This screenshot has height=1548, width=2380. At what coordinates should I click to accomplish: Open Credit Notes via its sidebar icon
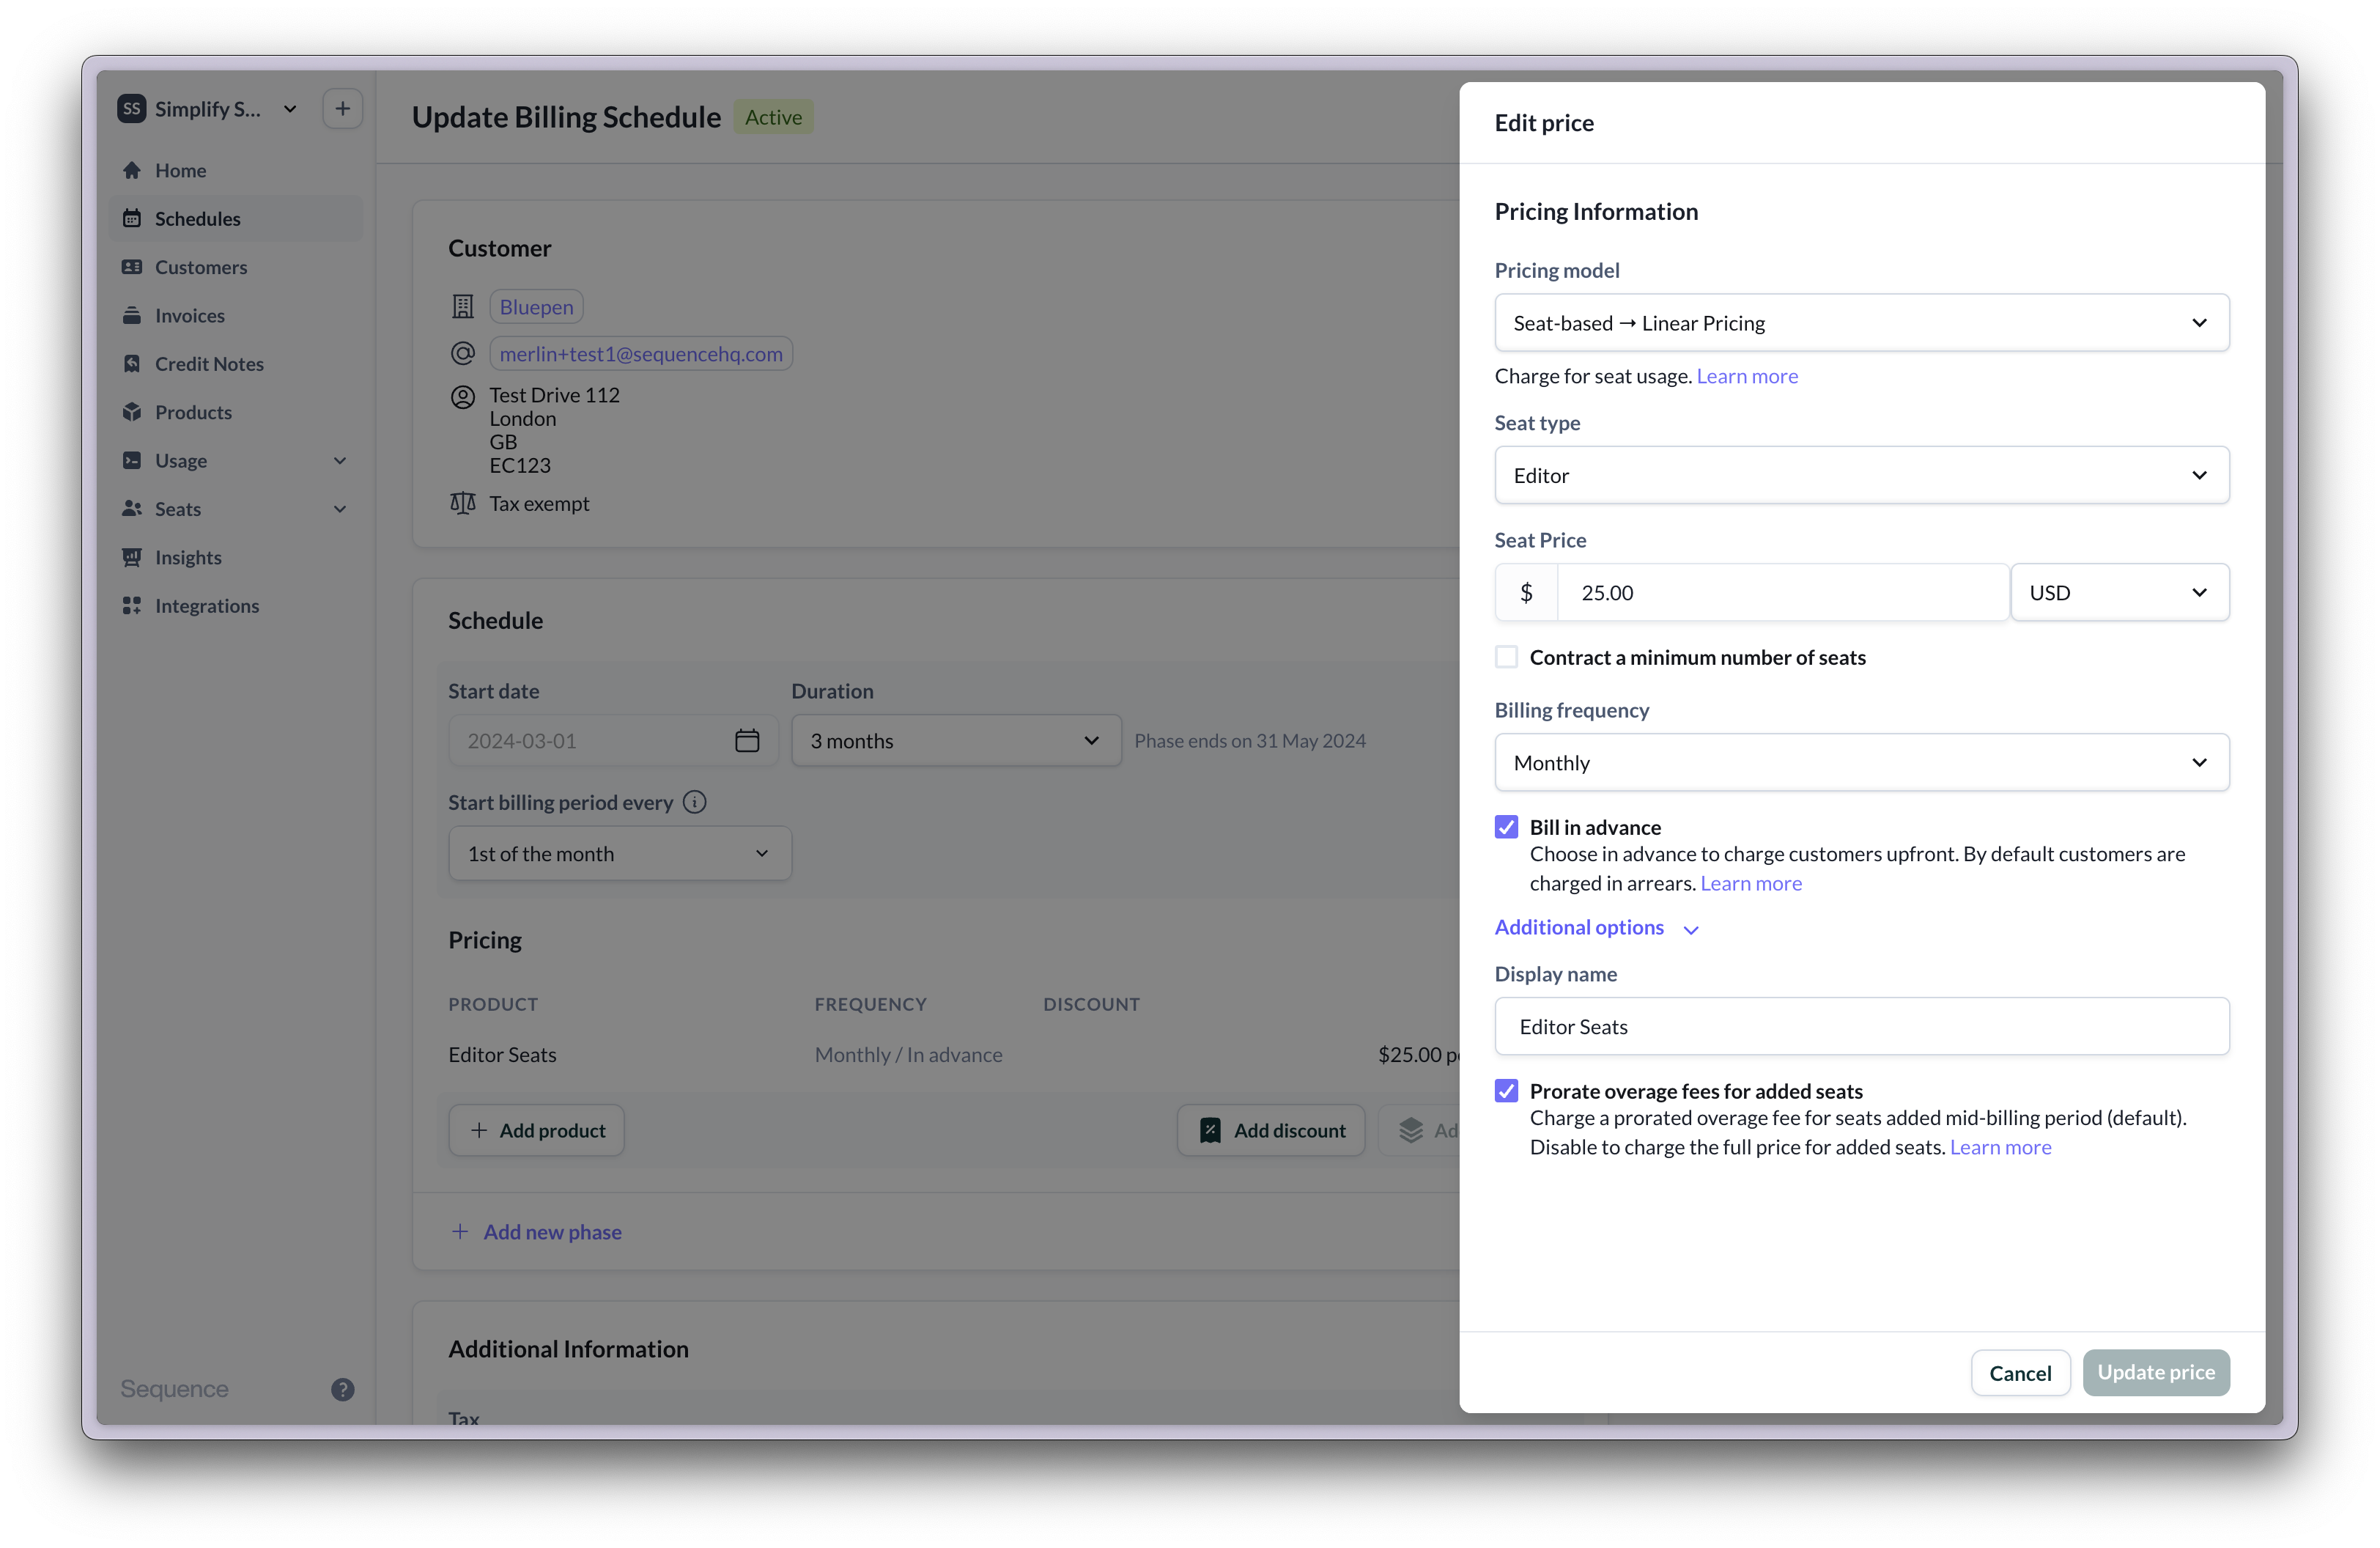point(133,363)
